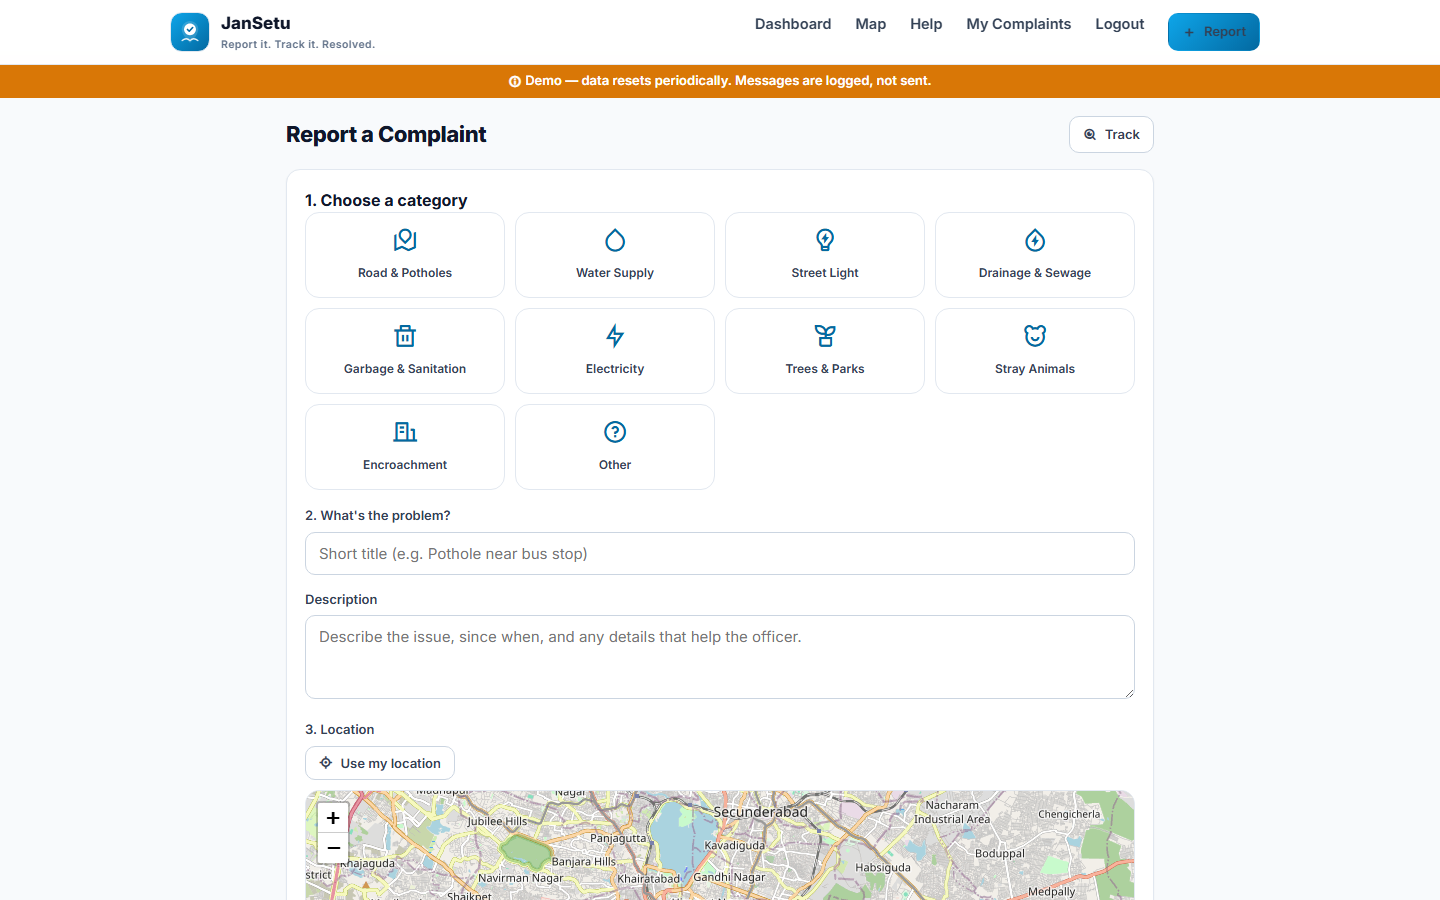The height and width of the screenshot is (900, 1440).
Task: Click the crosshair icon in Use my location
Action: tap(326, 763)
